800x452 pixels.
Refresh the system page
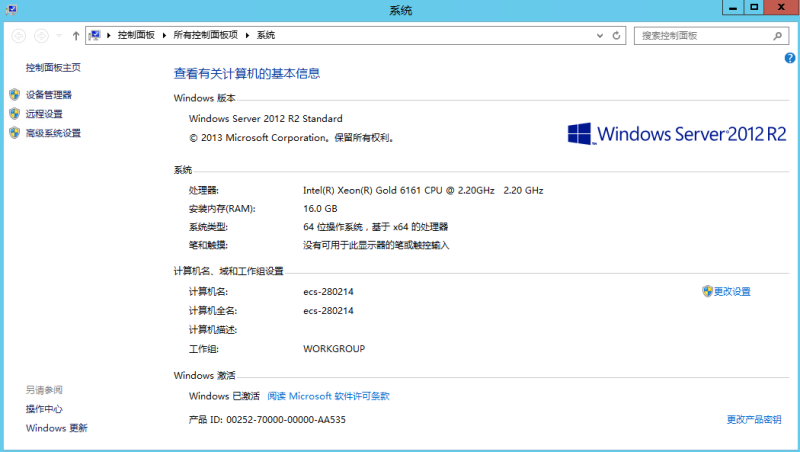pos(617,35)
